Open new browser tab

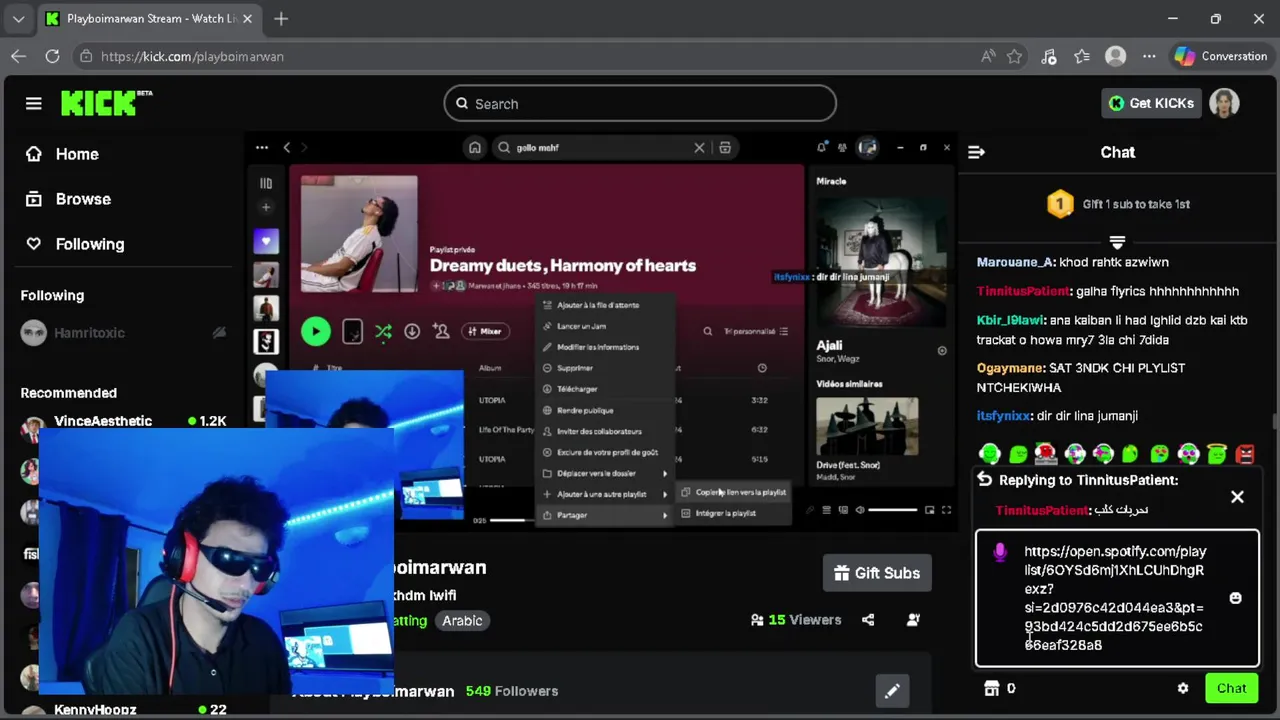[281, 18]
